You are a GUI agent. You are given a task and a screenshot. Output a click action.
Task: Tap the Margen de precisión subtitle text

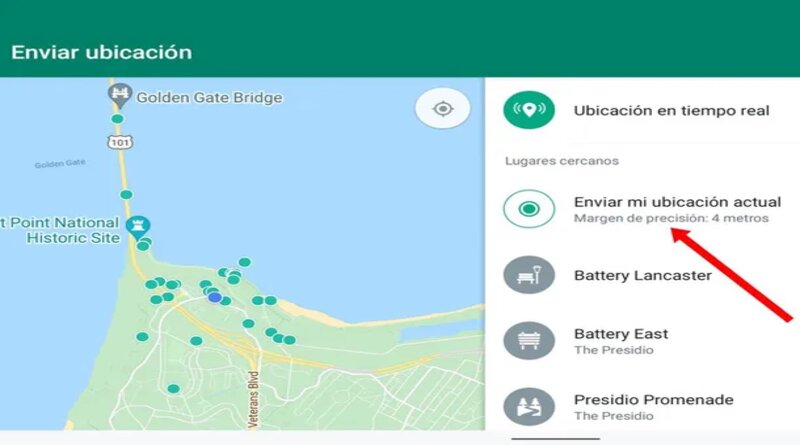[671, 218]
